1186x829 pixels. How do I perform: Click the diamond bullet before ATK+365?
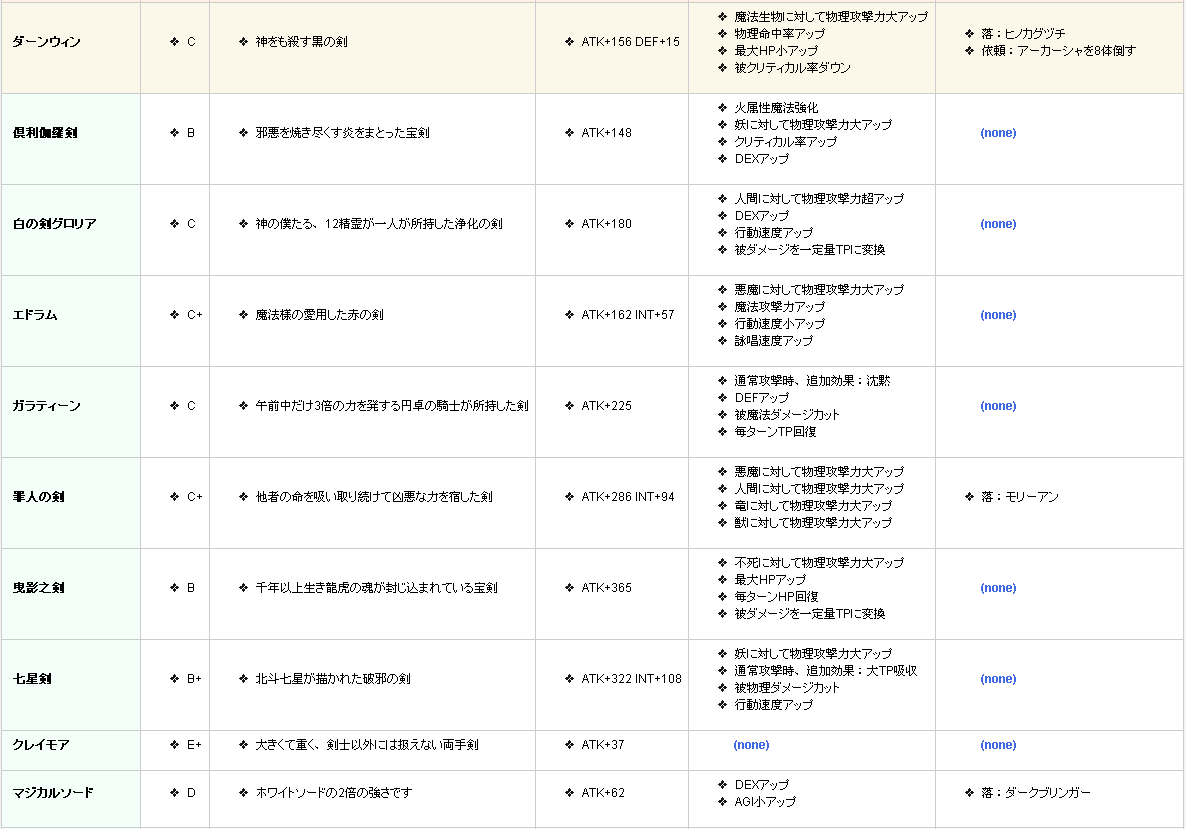point(569,588)
